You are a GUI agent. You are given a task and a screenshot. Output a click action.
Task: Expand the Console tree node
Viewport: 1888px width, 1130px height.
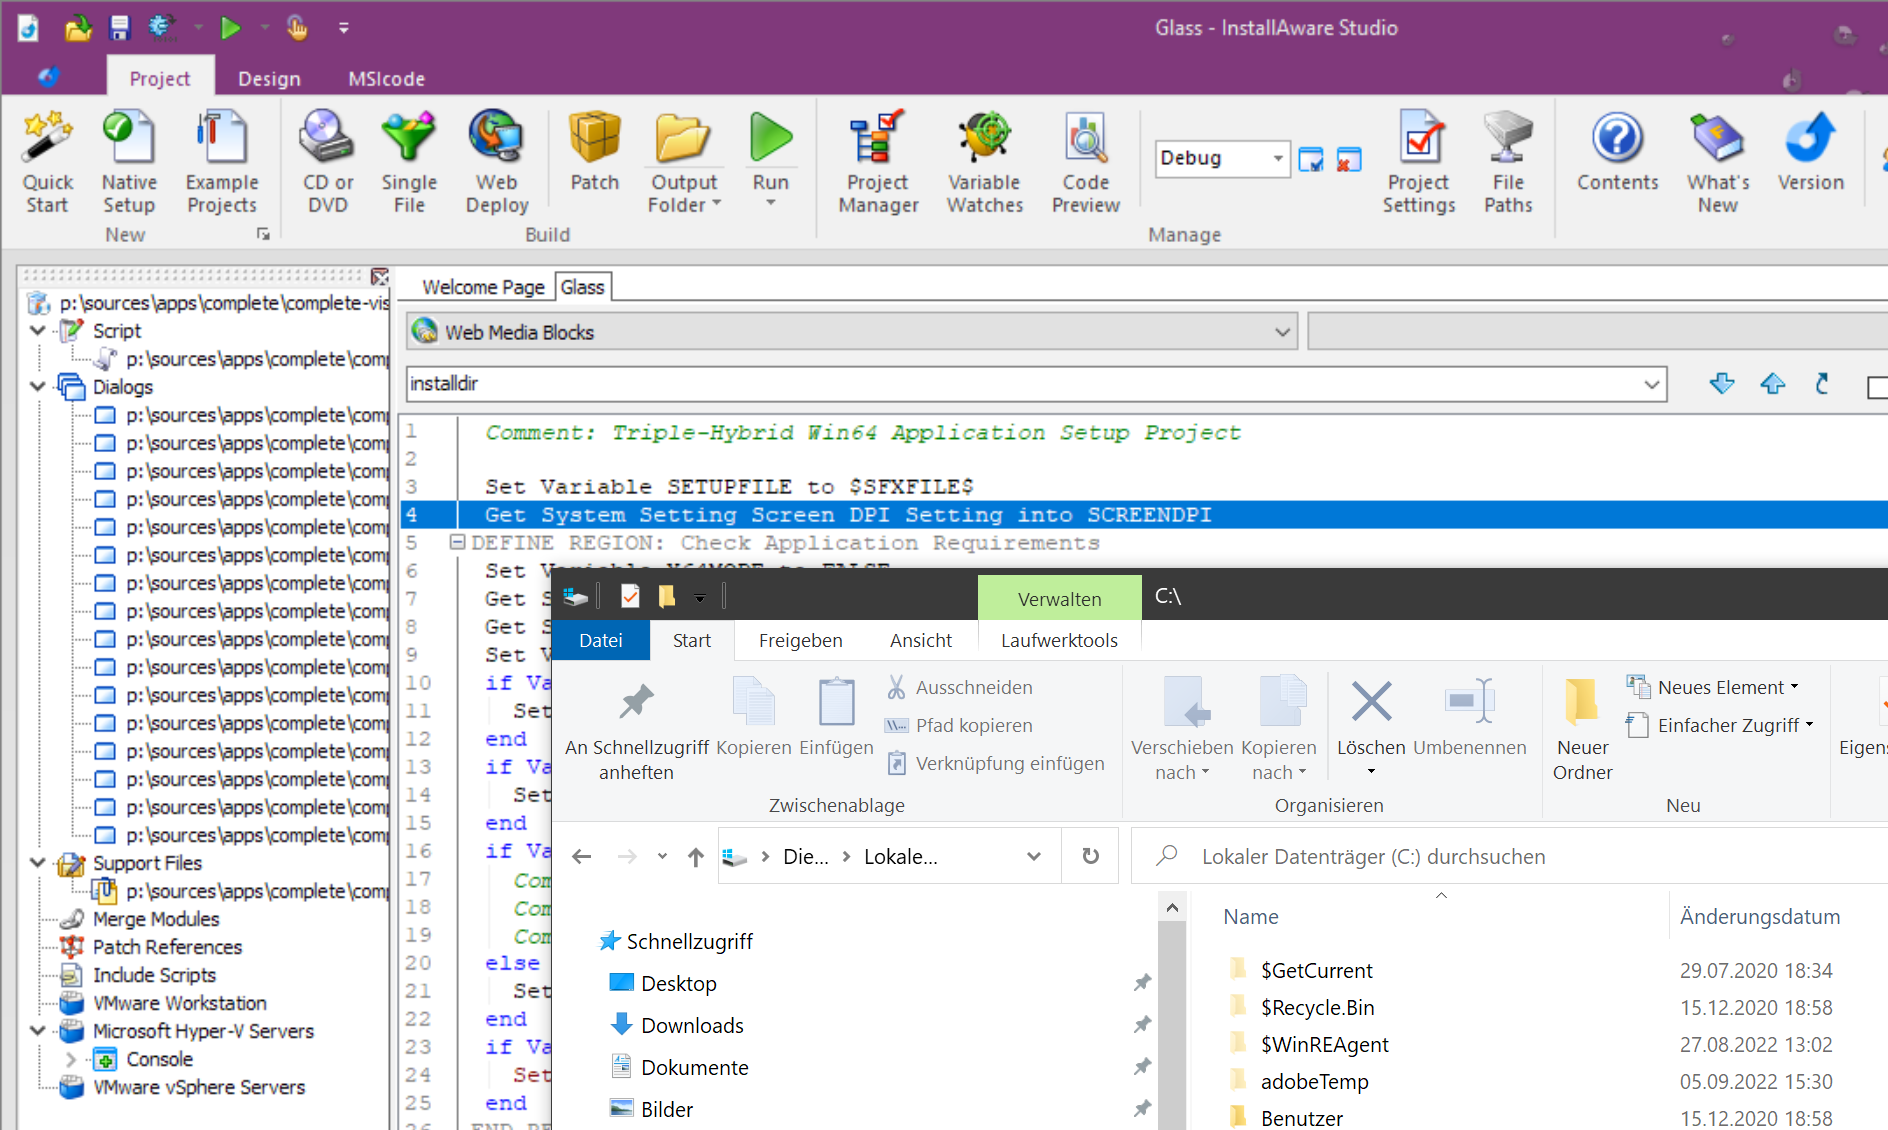71,1058
